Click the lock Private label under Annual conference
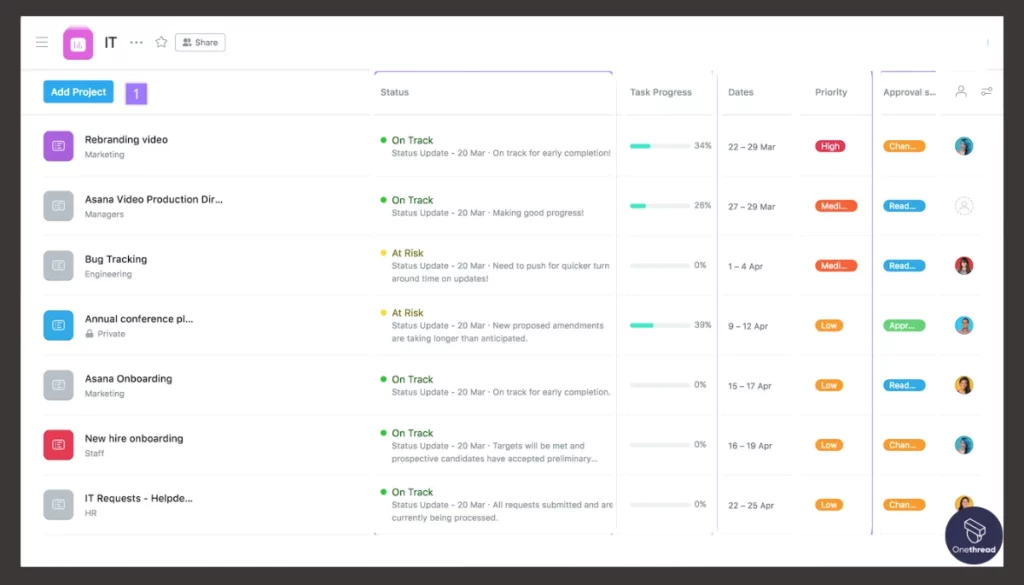This screenshot has height=585, width=1024. pos(105,334)
